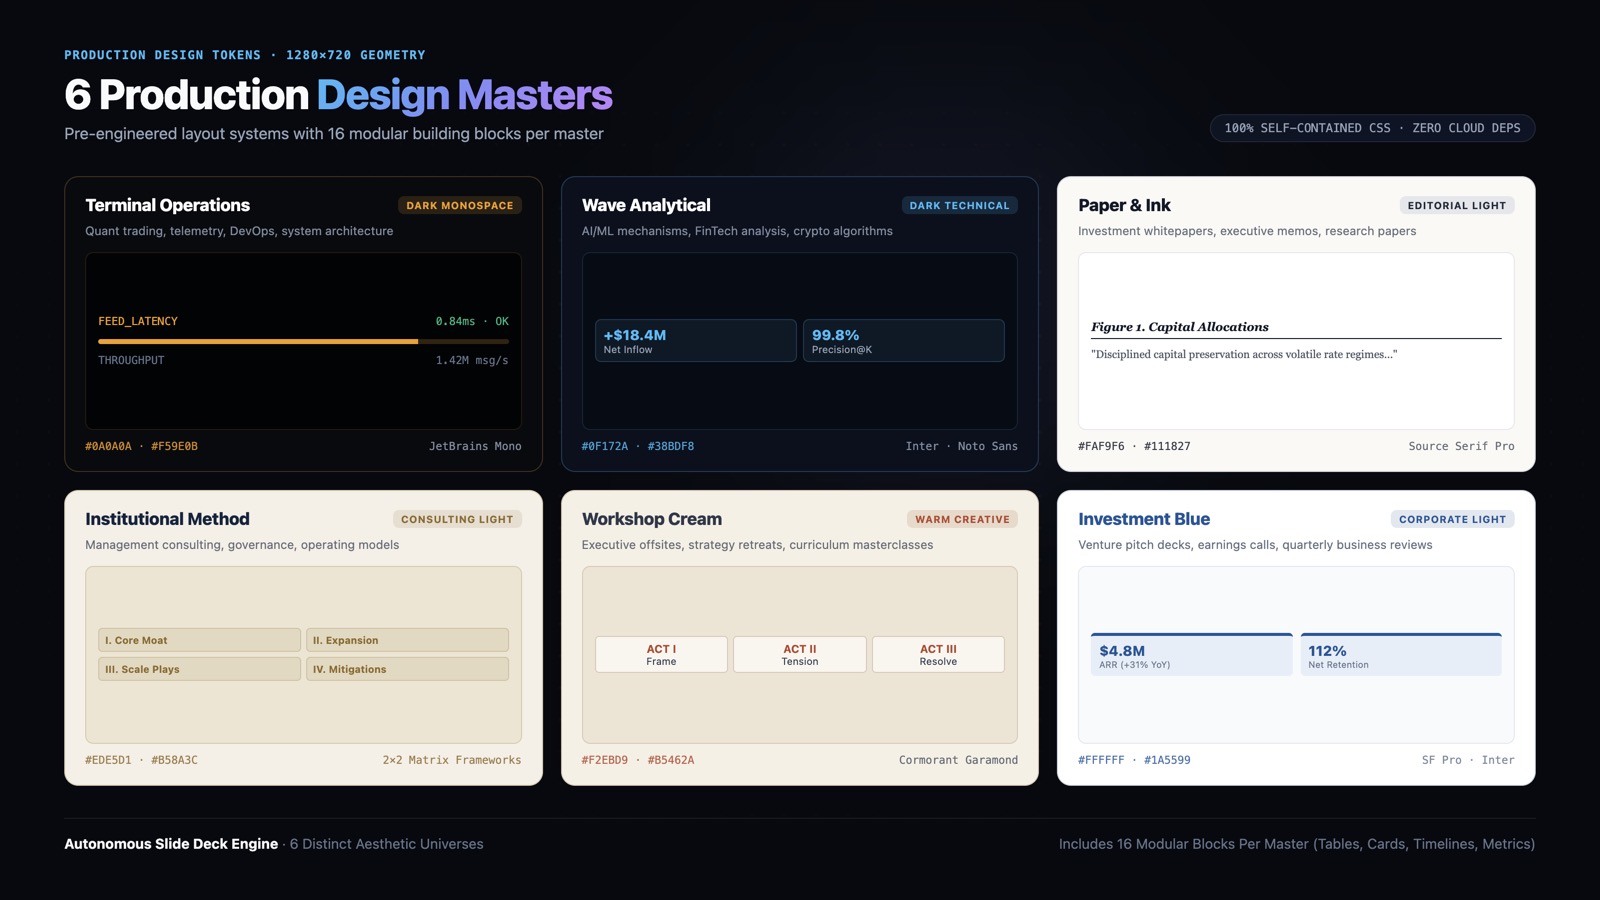Click the Inter · Noto Sans font label
This screenshot has height=900, width=1600.
[x=962, y=446]
